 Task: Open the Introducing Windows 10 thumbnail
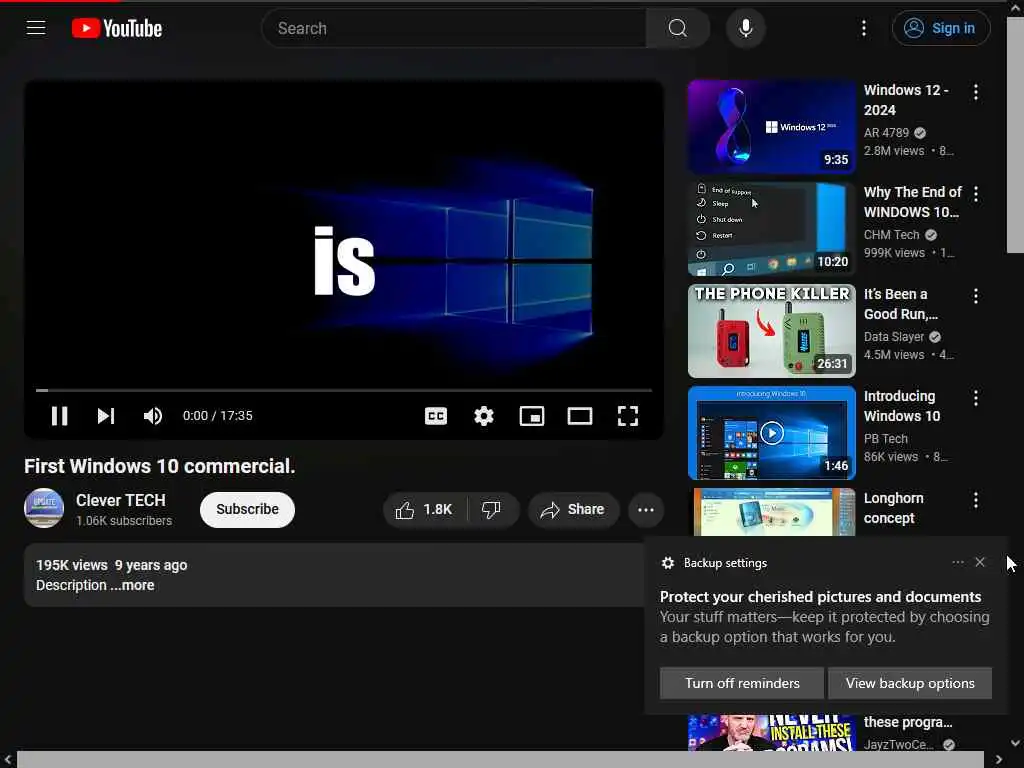pyautogui.click(x=771, y=432)
